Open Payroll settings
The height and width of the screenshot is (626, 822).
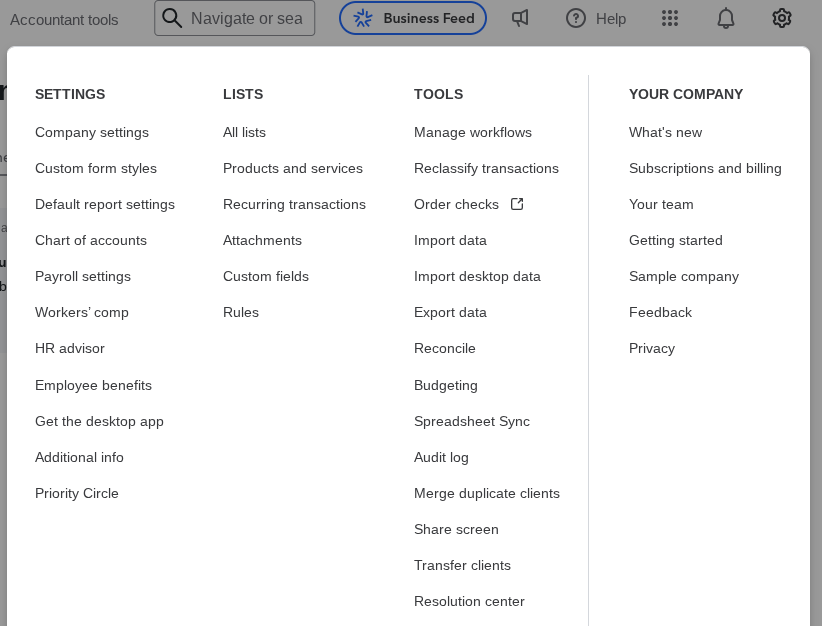coord(82,276)
